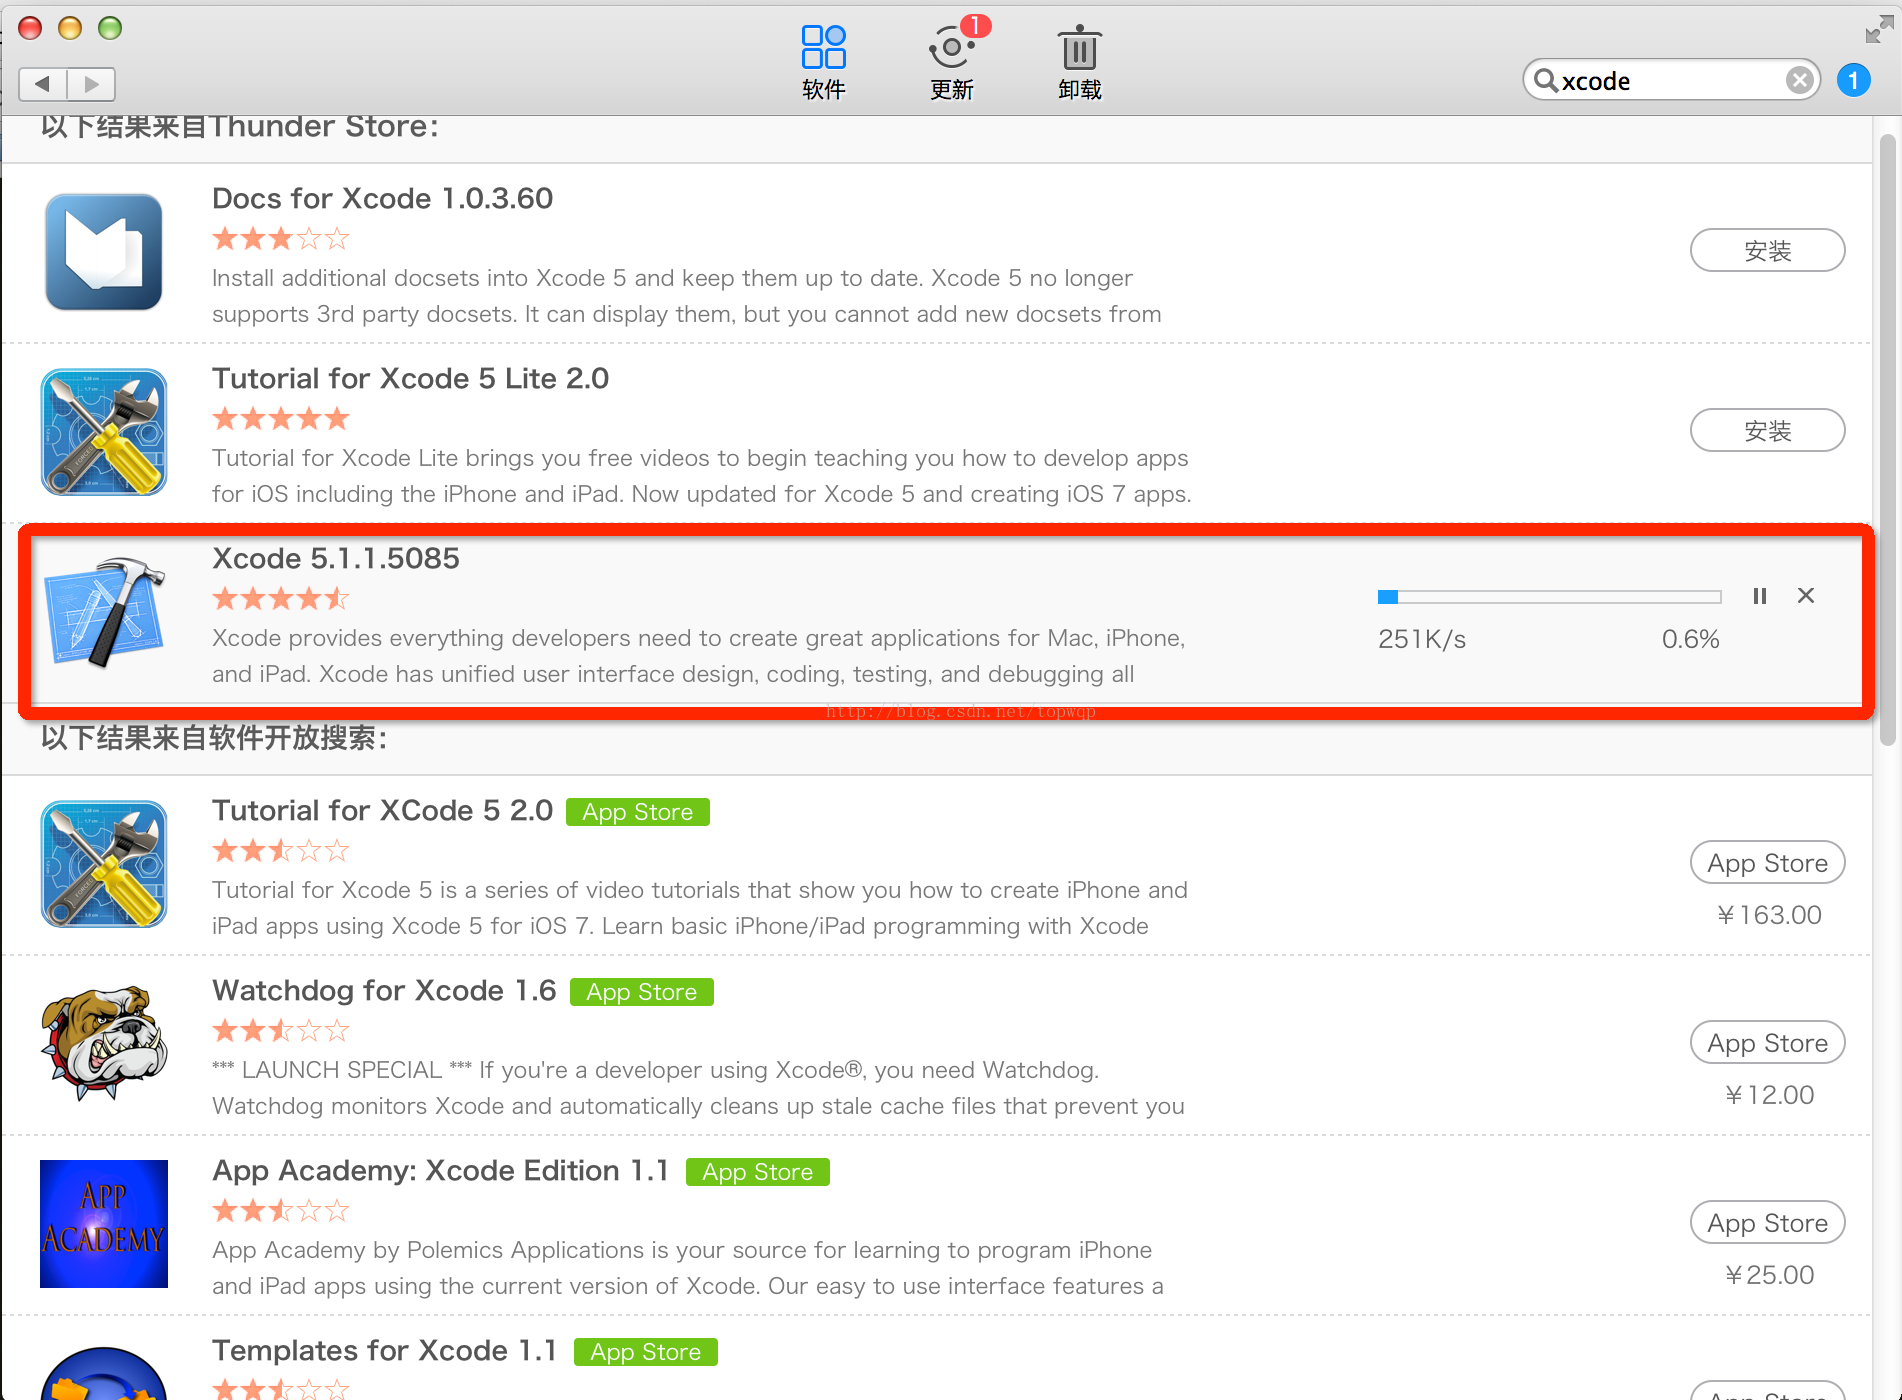
Task: Click the Watchdog LAUNCH SPECIAL description text
Action: click(x=698, y=1088)
